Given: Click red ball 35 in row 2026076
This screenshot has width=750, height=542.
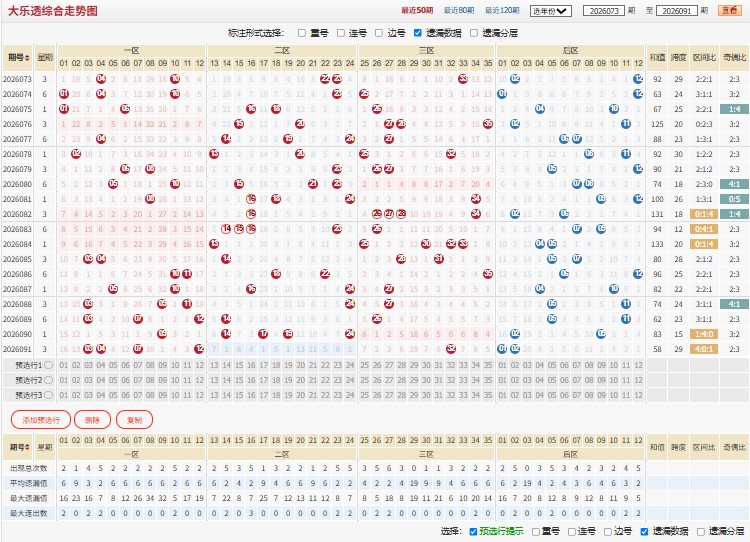Looking at the screenshot, I should click(x=488, y=124).
